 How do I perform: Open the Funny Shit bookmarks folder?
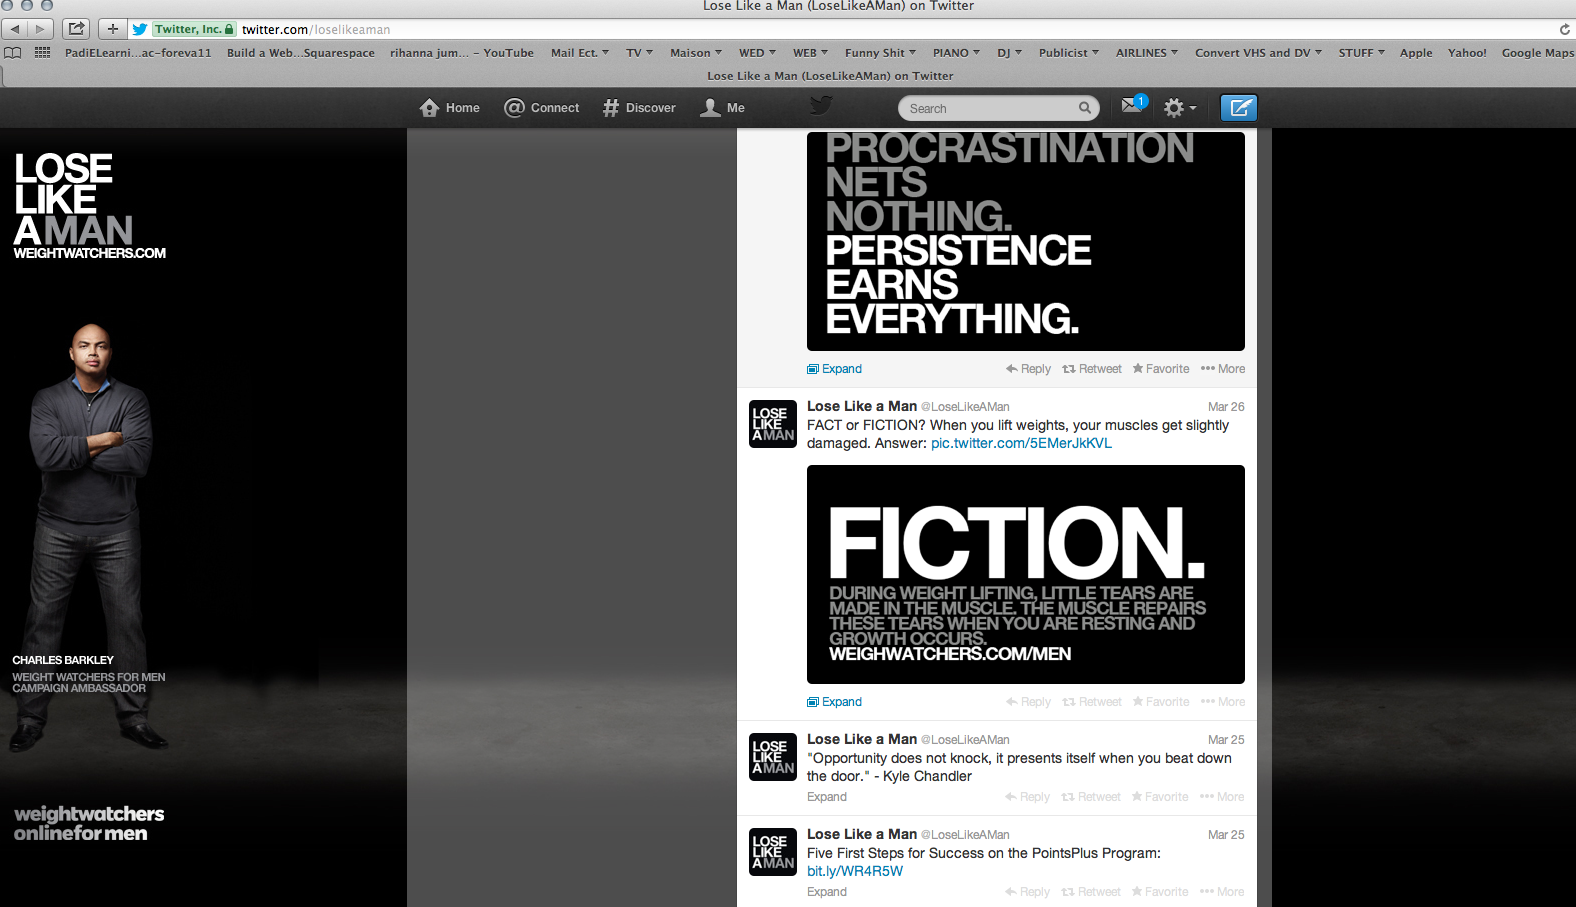[880, 53]
